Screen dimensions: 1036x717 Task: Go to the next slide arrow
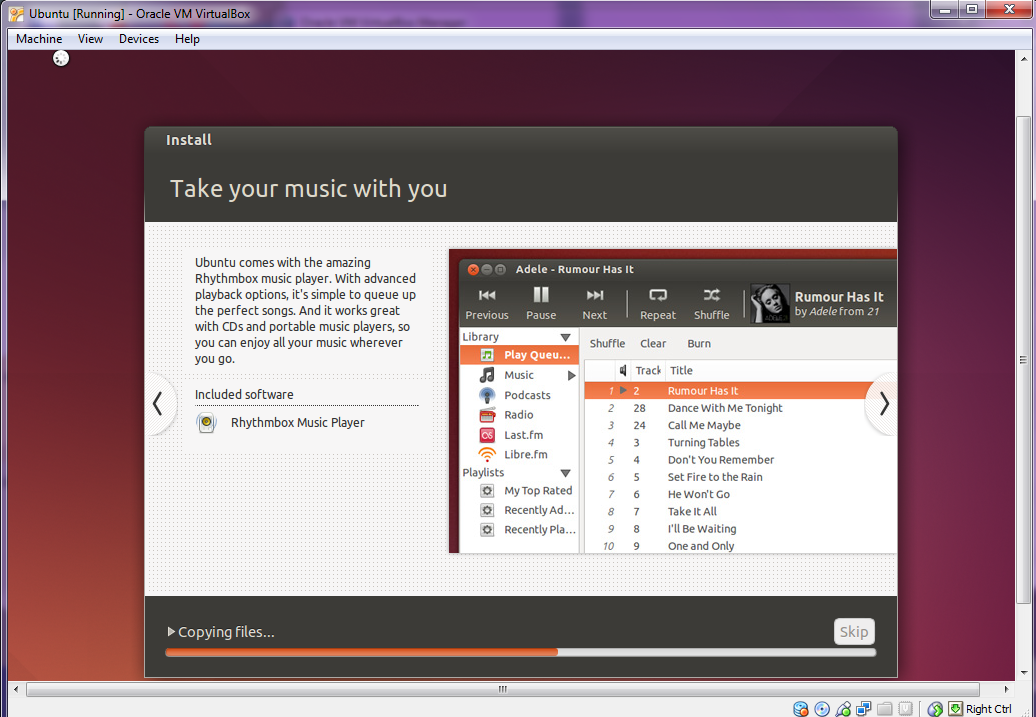(884, 404)
